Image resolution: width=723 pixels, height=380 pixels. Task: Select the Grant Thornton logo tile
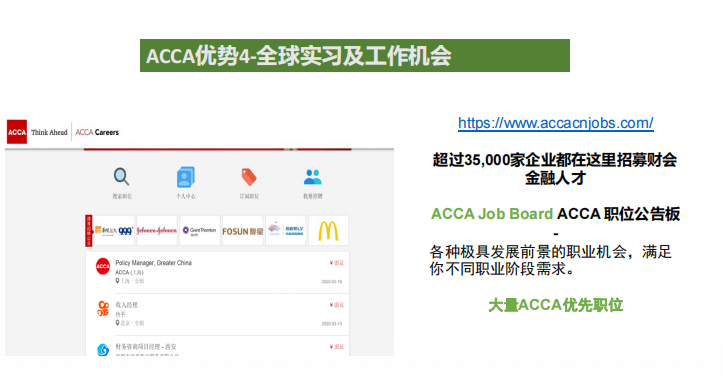(200, 230)
